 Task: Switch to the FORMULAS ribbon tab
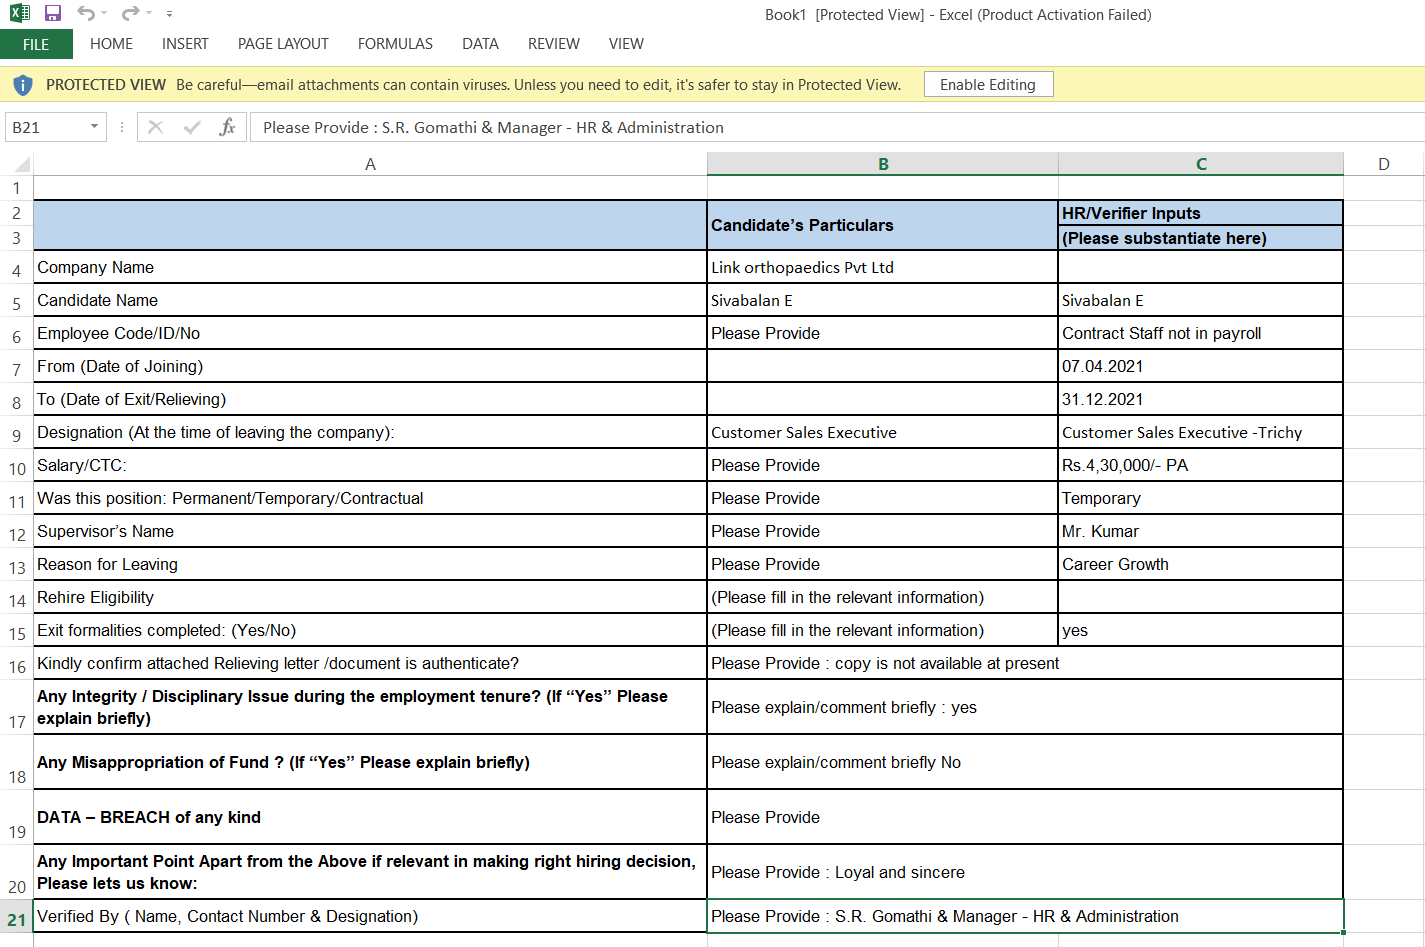[x=395, y=44]
